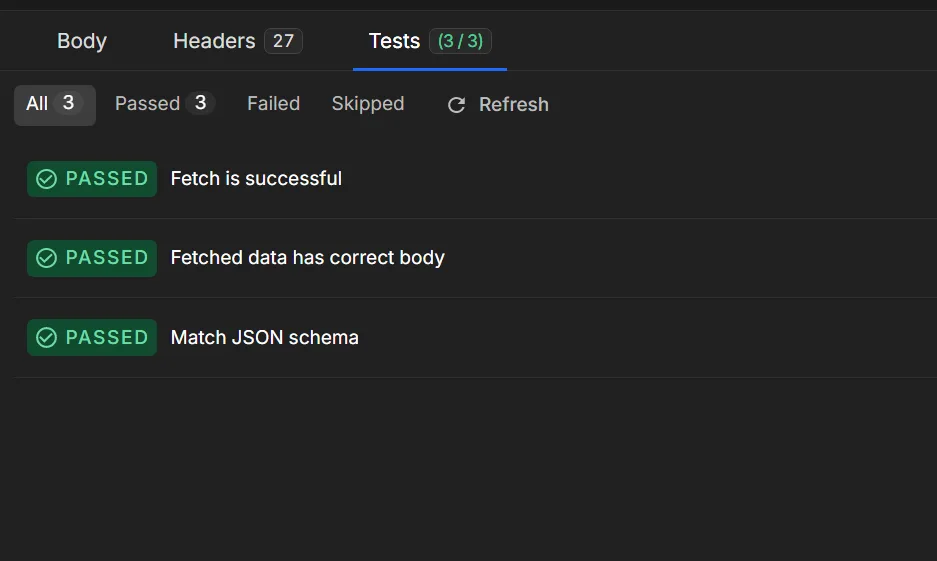Select the Match JSON schema test row

[x=476, y=338]
